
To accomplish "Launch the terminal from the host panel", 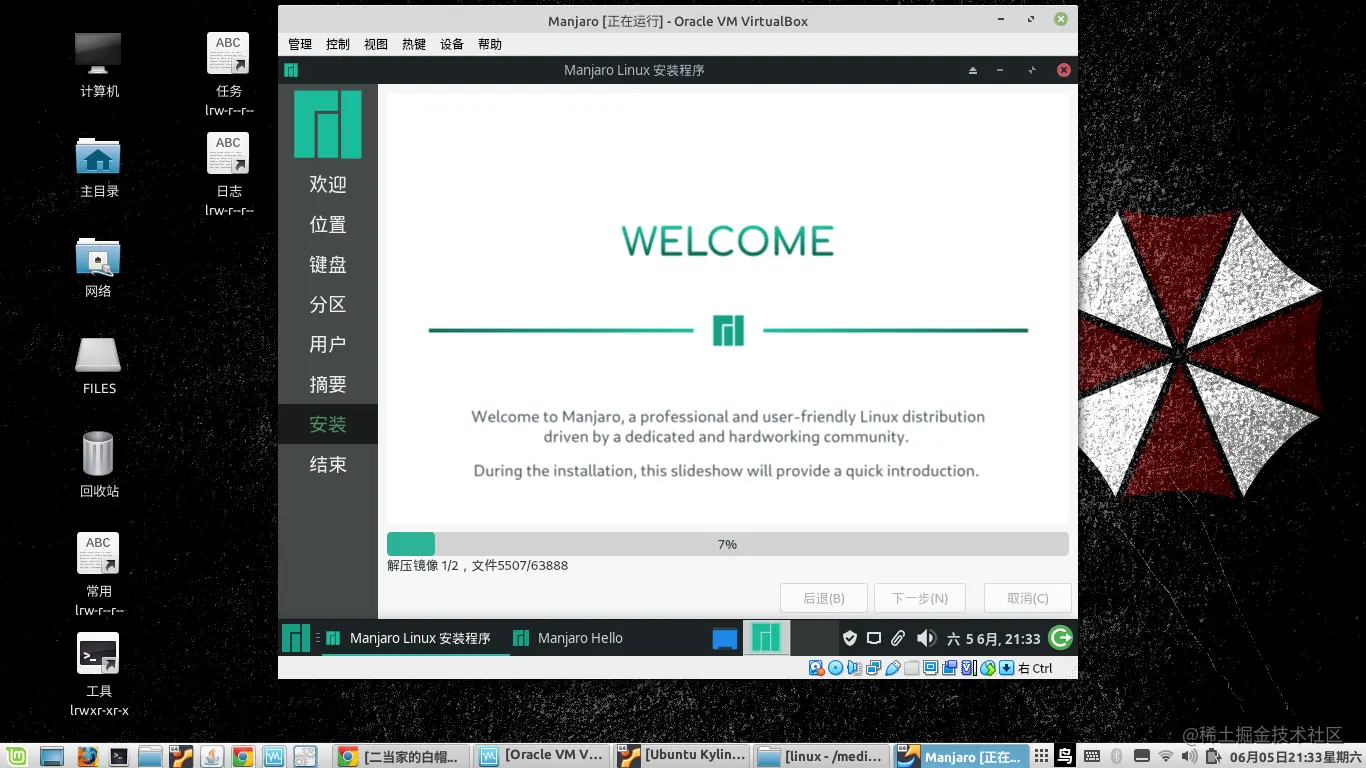I will coord(118,756).
